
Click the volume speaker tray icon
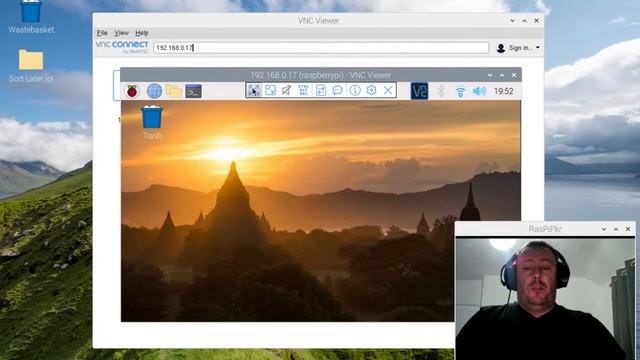479,91
